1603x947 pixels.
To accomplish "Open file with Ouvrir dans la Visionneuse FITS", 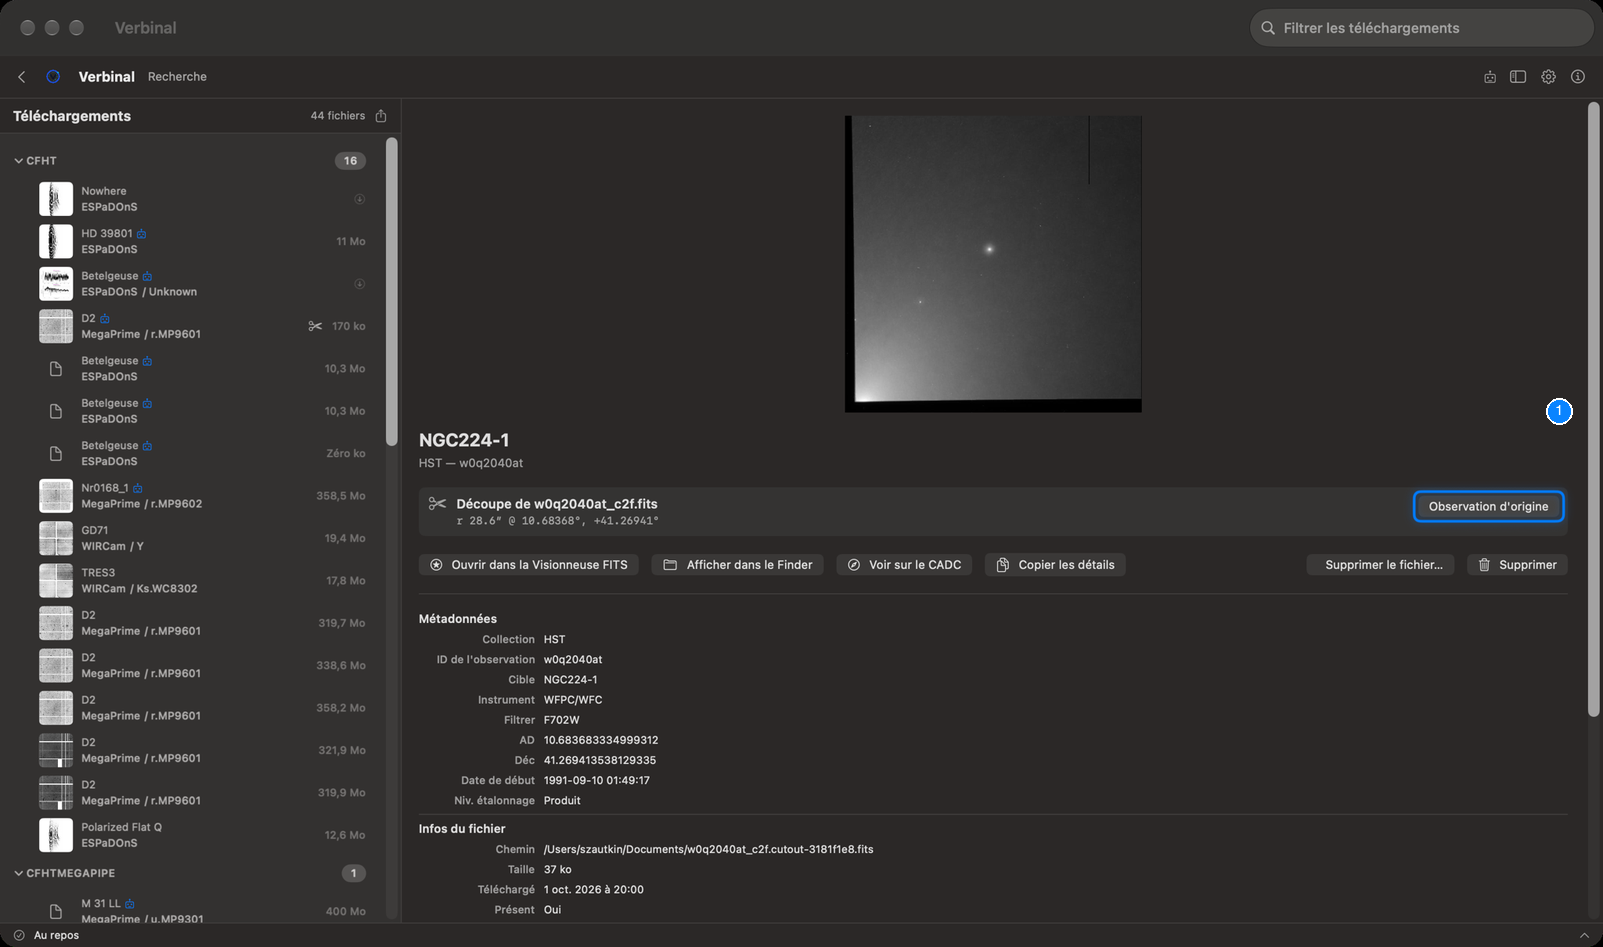I will pos(529,565).
